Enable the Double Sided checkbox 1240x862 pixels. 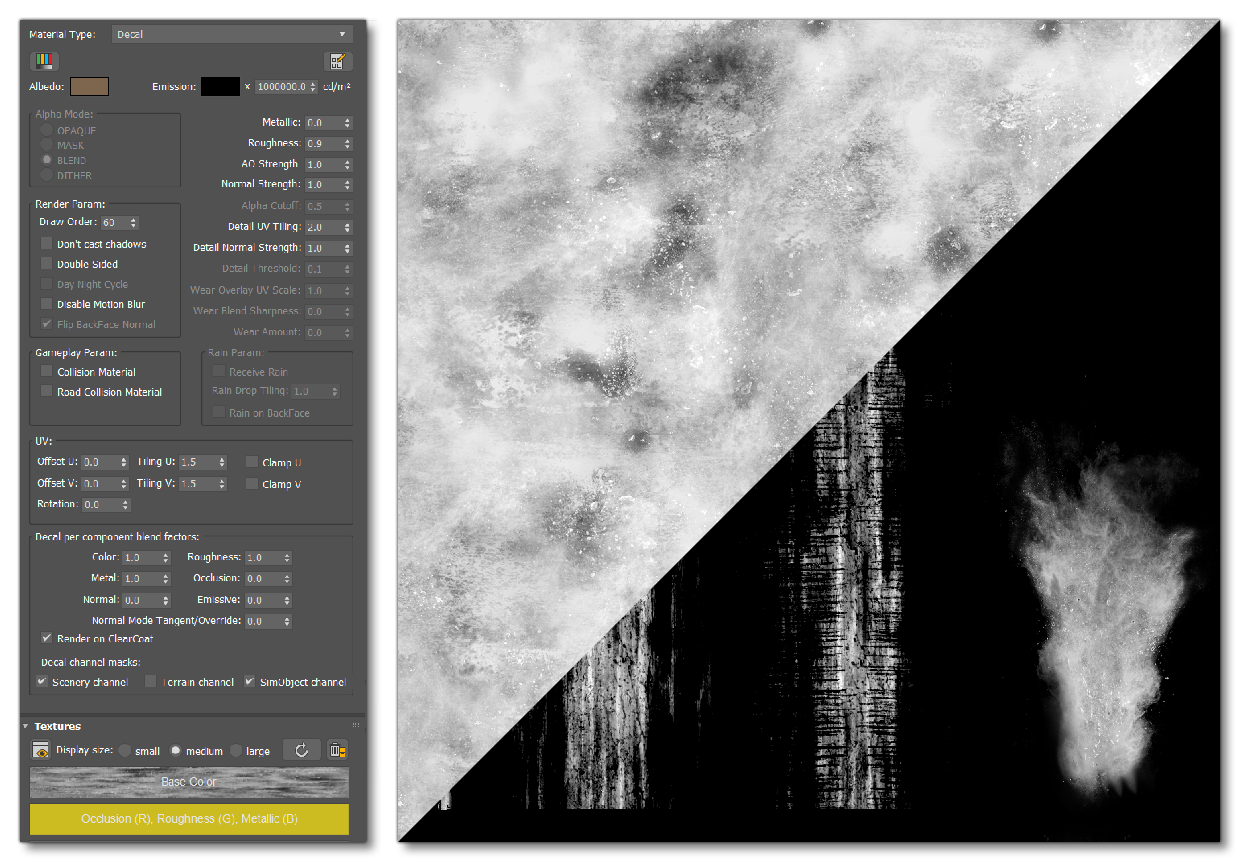[x=45, y=263]
